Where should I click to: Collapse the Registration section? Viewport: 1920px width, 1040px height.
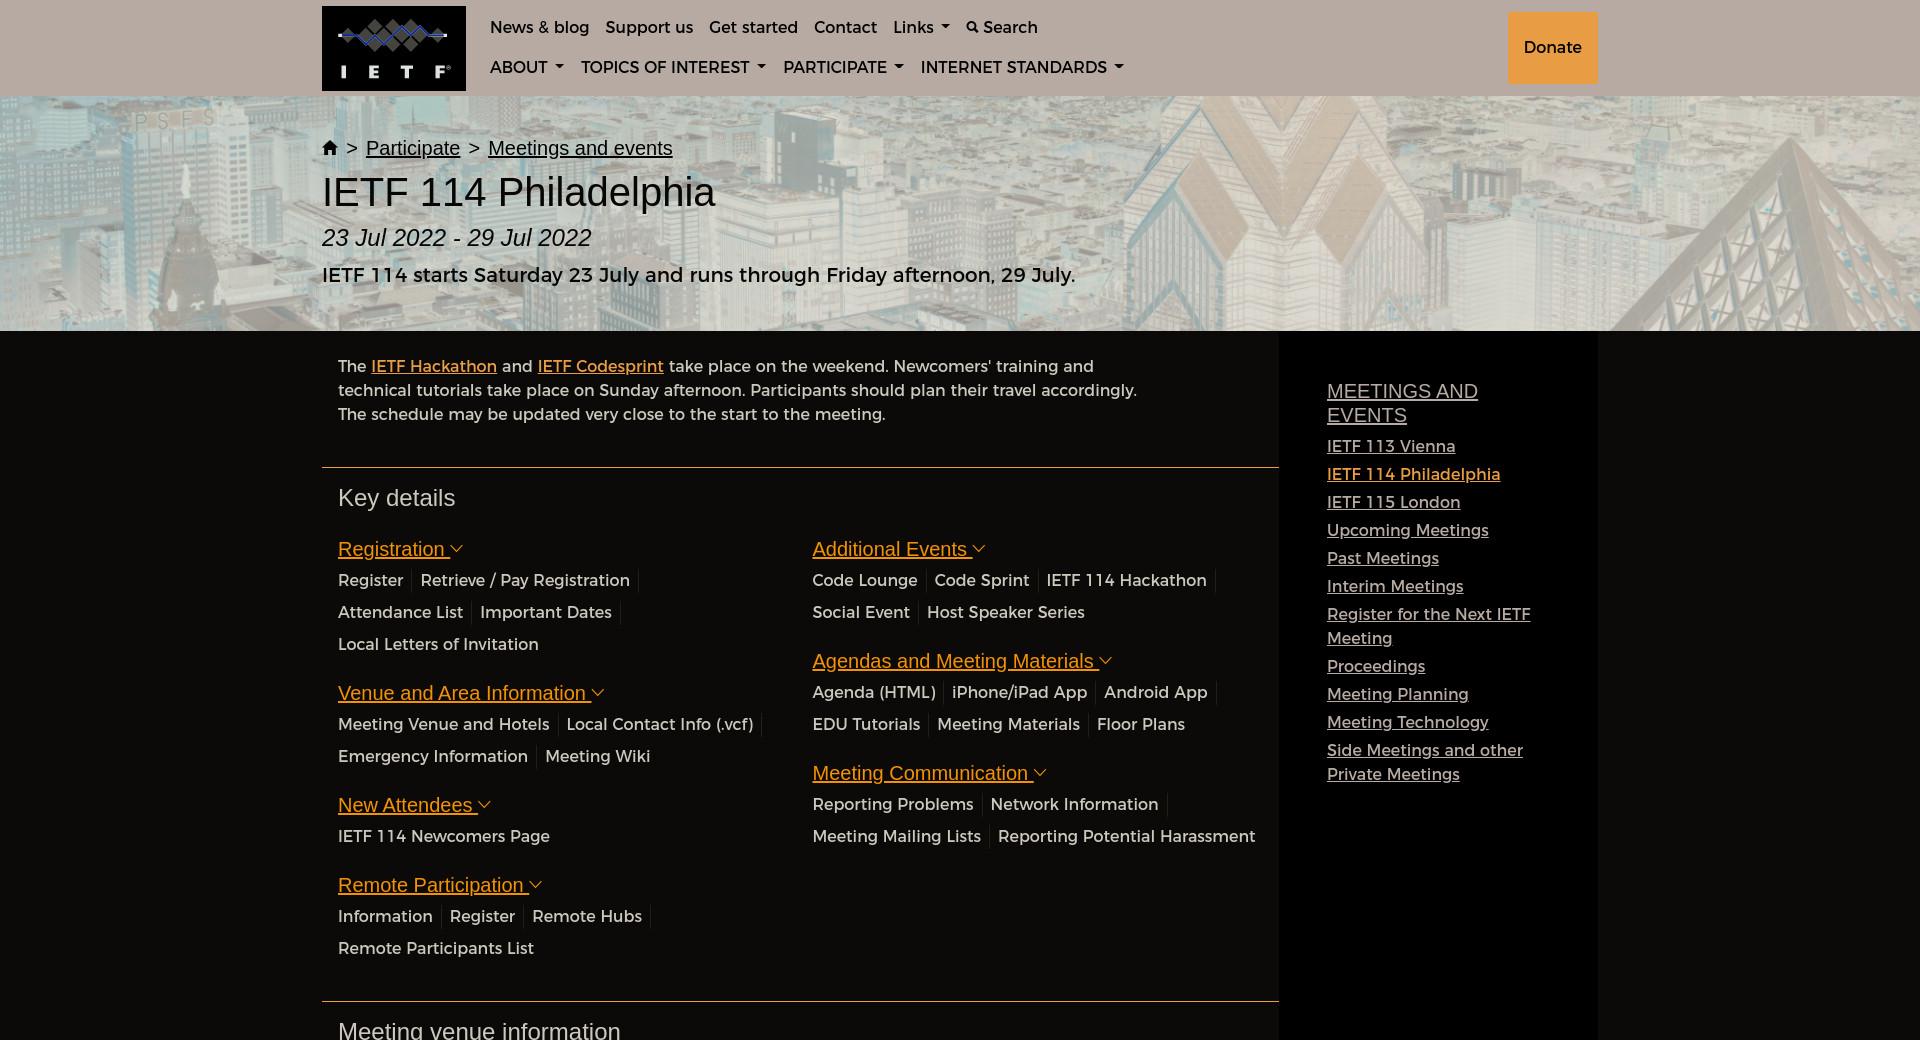(x=400, y=549)
